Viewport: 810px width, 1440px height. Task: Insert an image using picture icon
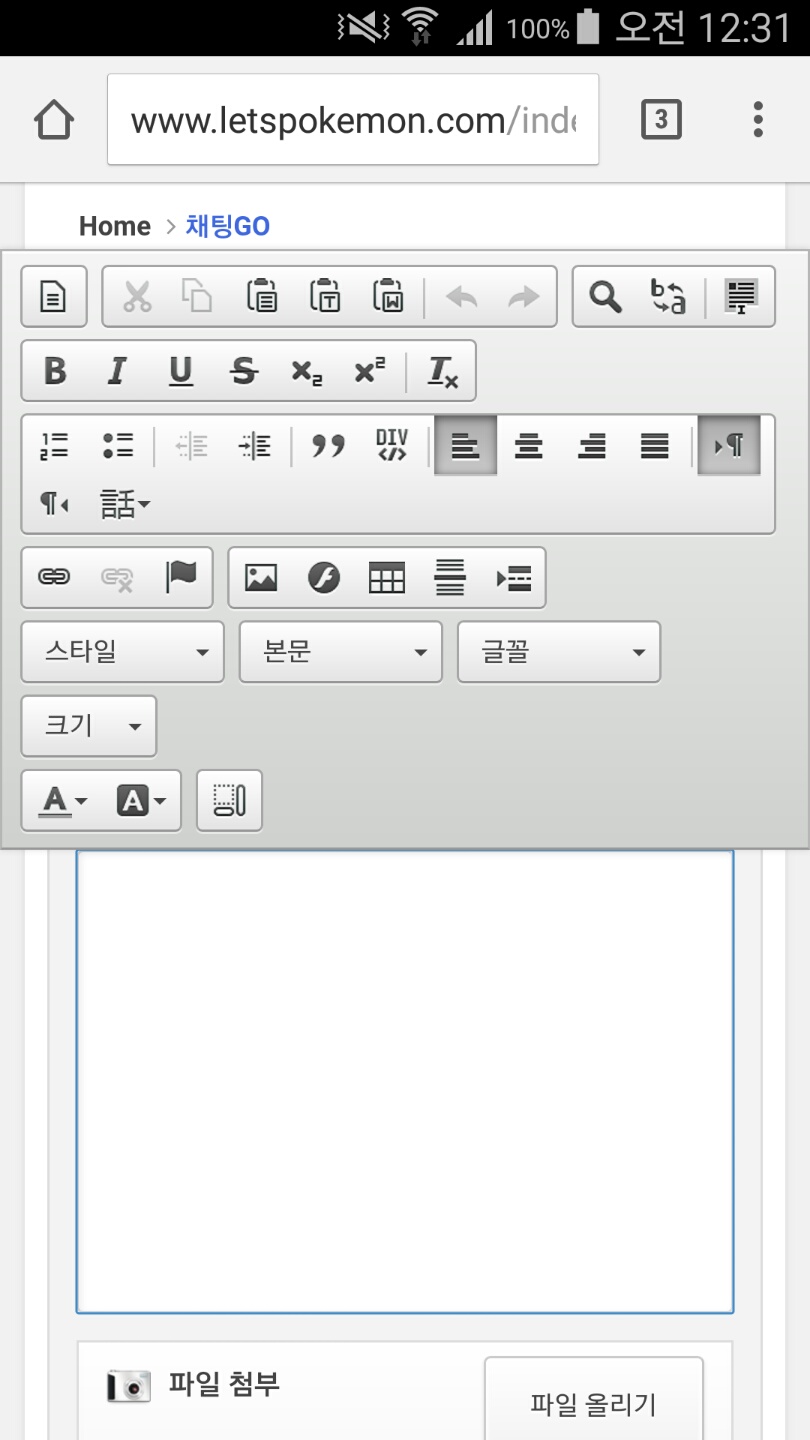261,578
